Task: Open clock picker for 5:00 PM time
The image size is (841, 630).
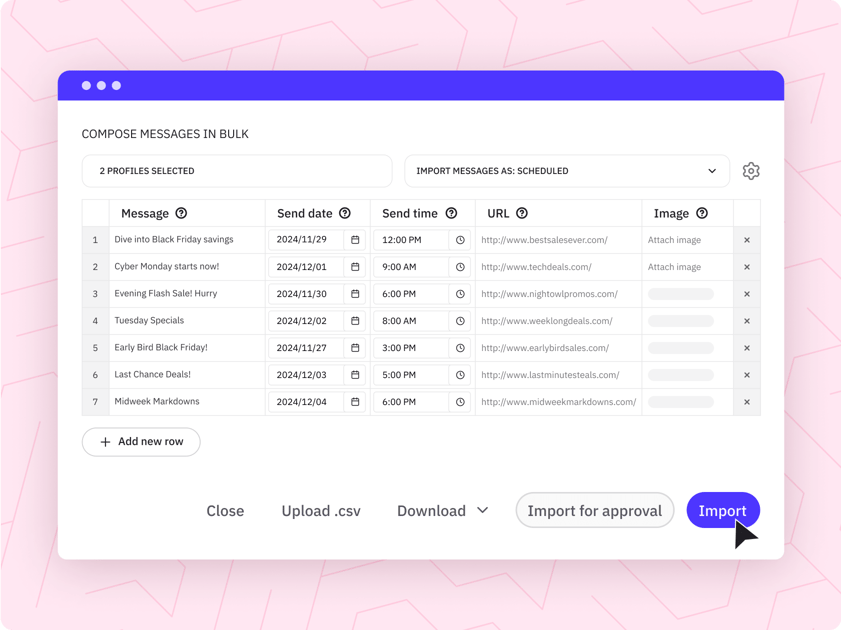Action: pos(460,375)
